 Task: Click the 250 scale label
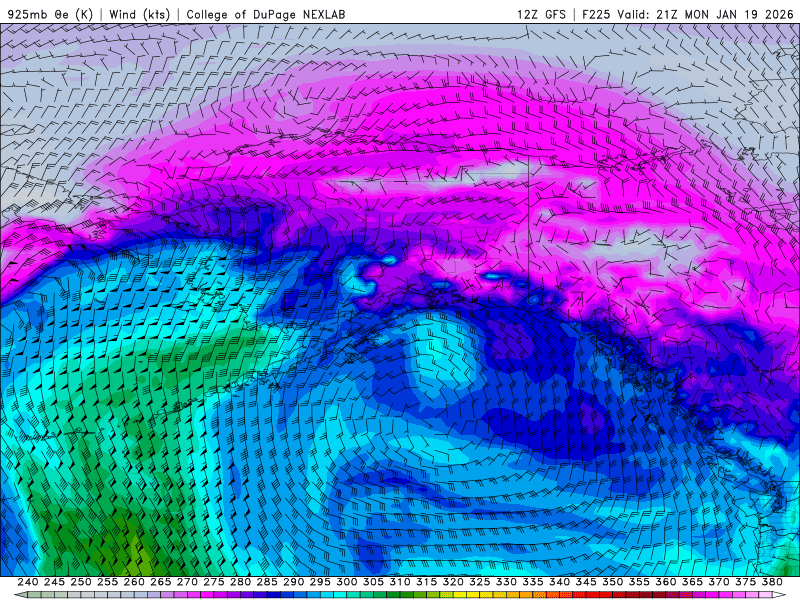pos(81,582)
